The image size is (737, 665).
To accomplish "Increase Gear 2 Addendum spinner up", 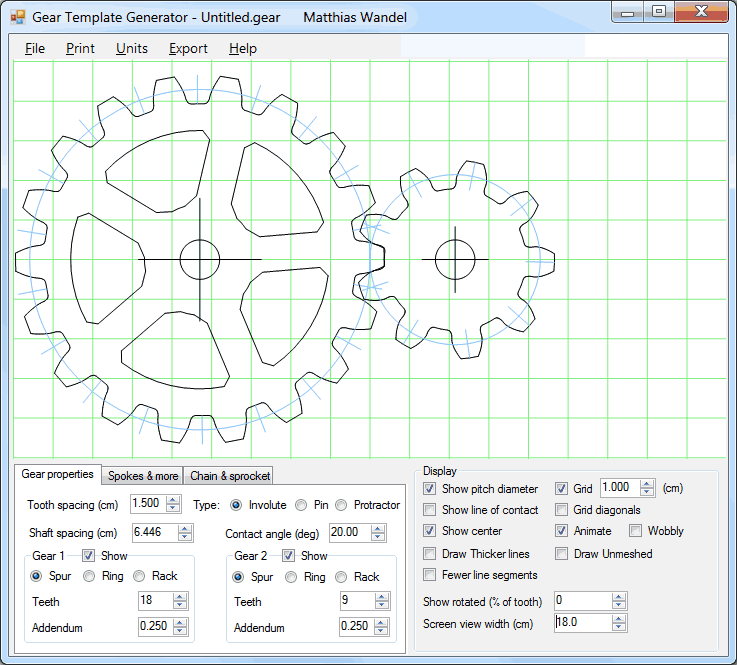I will (x=382, y=622).
